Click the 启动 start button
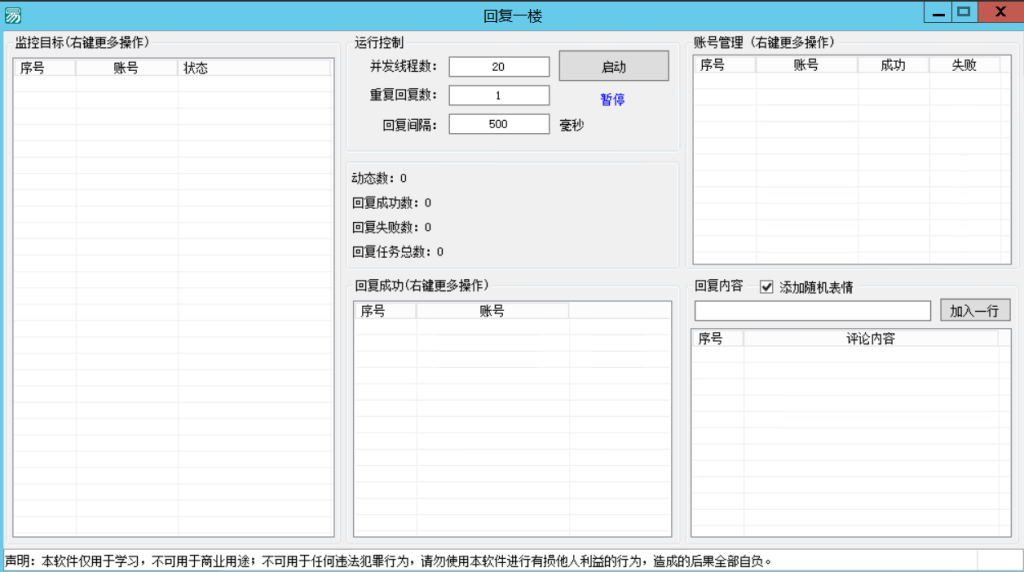Viewport: 1024px width, 572px height. 613,67
